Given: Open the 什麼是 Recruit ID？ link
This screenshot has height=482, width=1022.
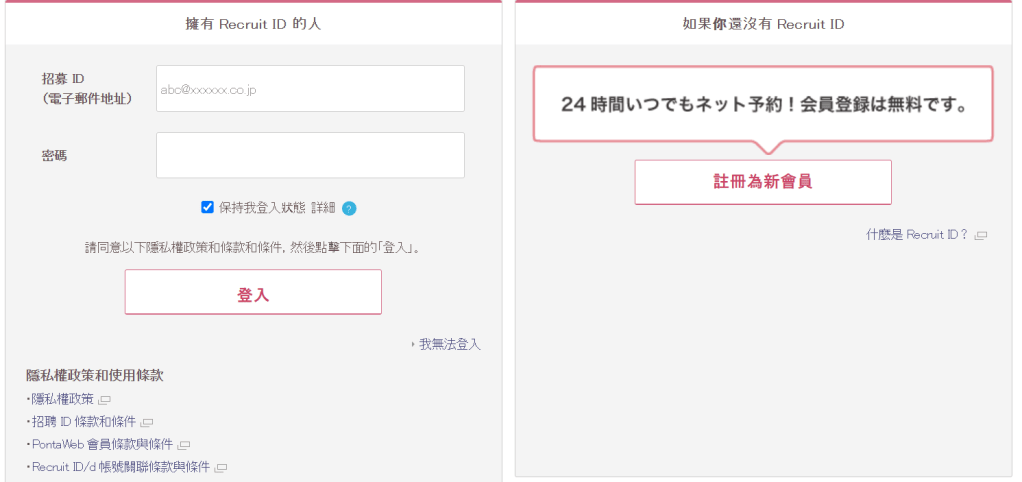Looking at the screenshot, I should 919,235.
